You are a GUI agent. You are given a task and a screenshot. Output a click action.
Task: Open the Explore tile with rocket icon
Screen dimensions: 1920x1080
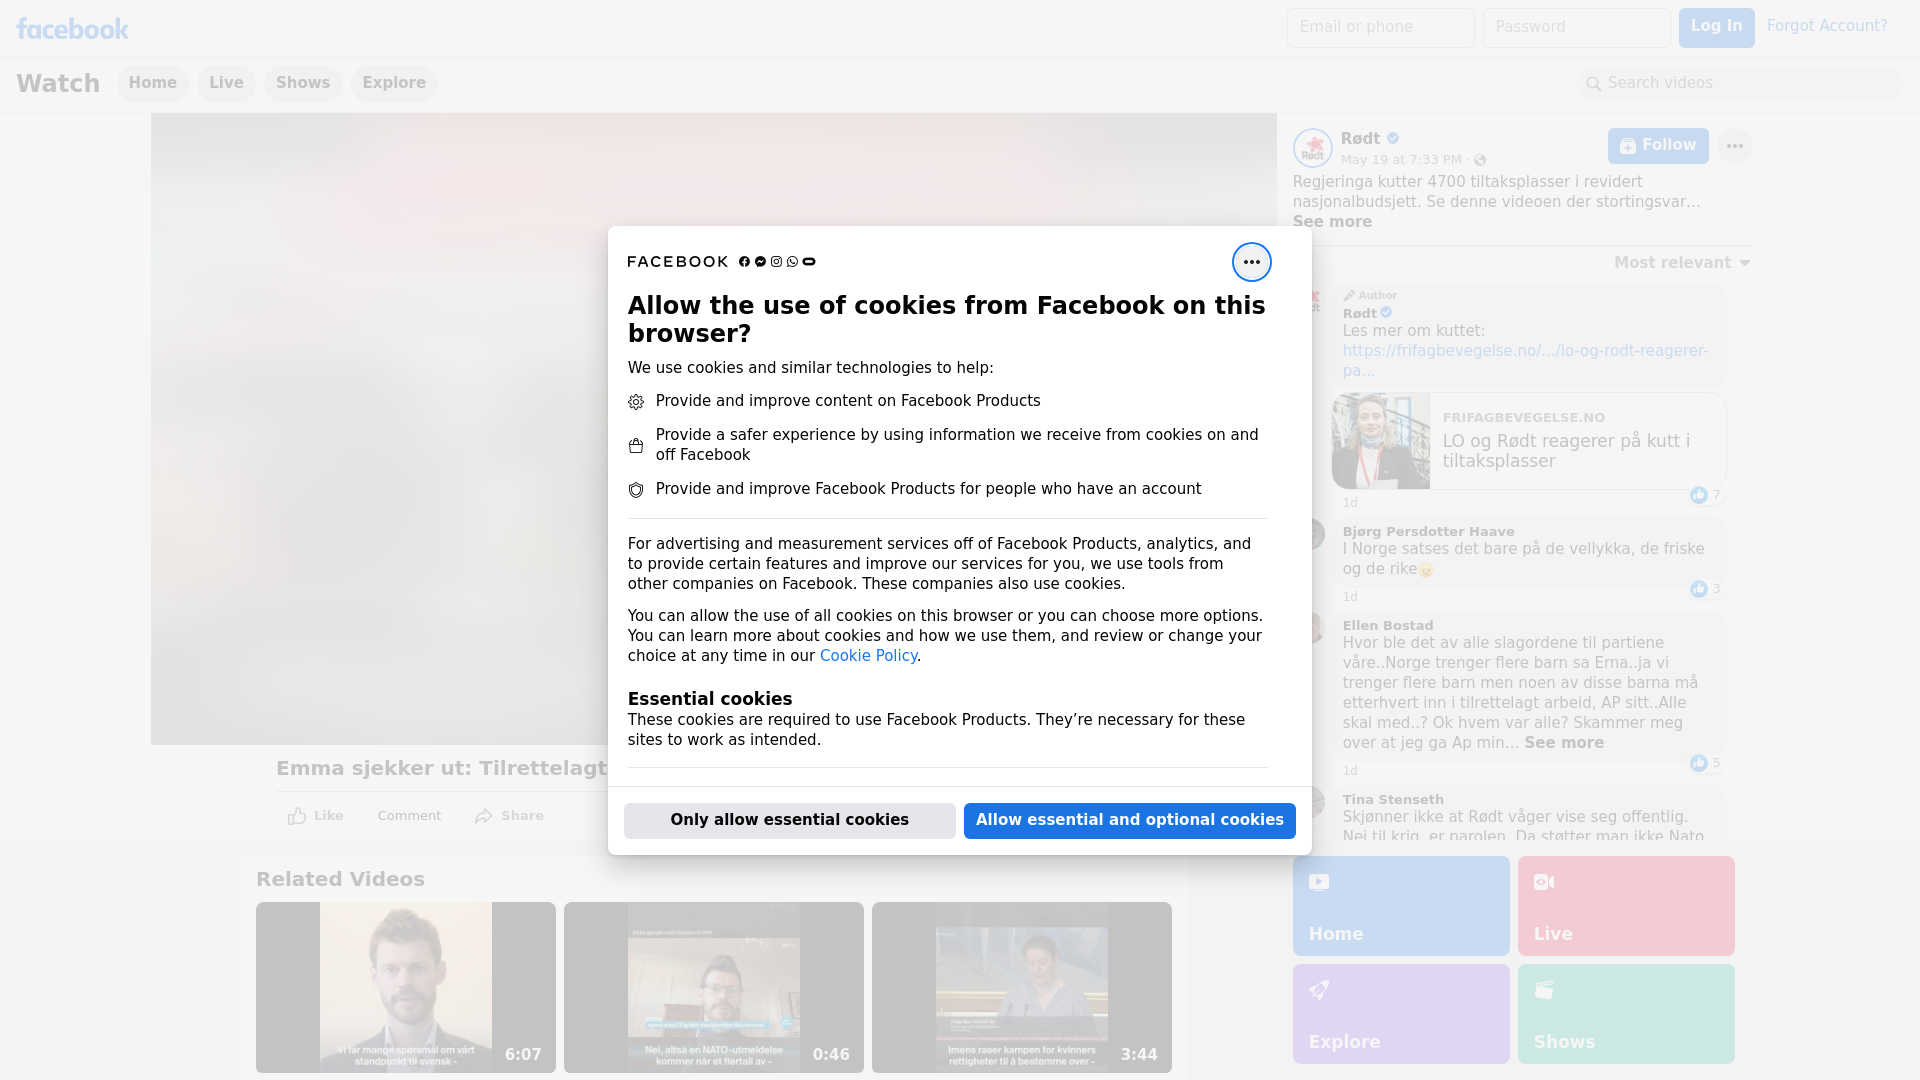click(1400, 1013)
